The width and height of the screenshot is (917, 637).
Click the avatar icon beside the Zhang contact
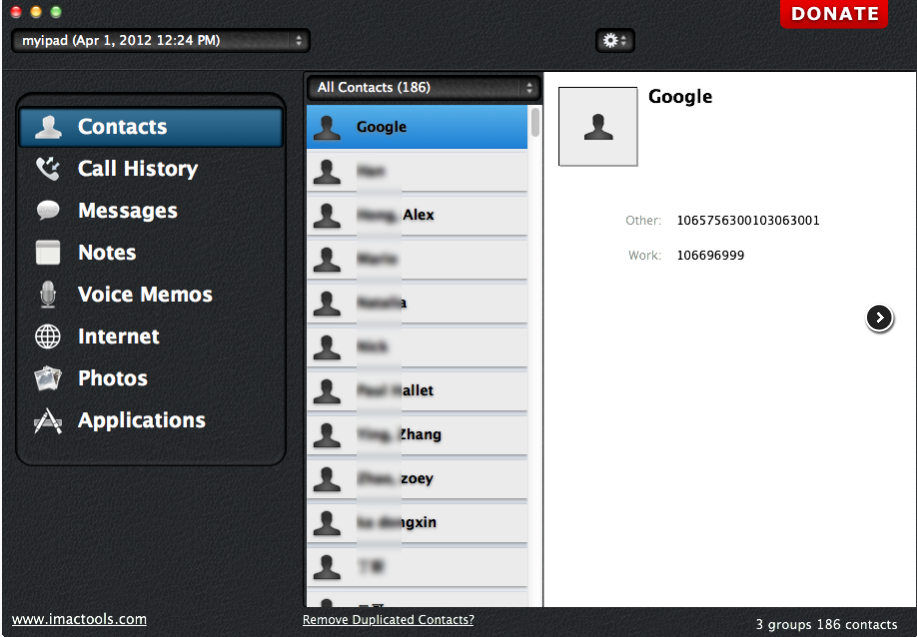click(x=327, y=435)
